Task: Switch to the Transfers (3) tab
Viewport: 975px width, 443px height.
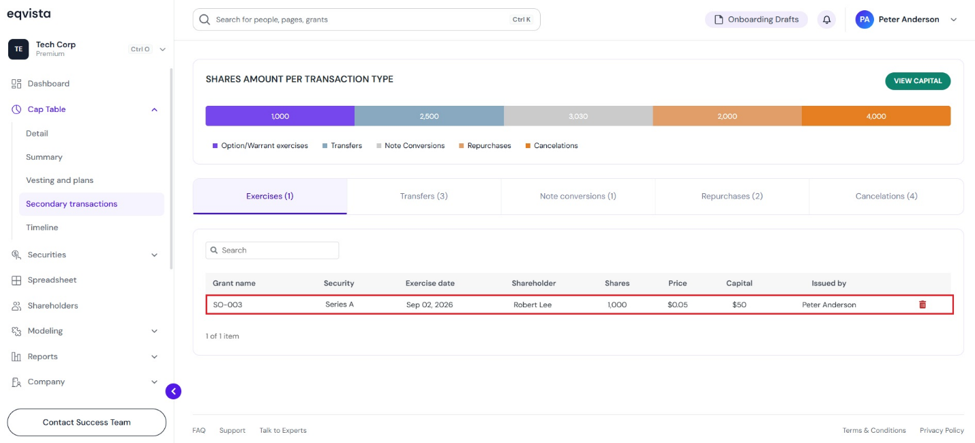Action: (x=424, y=196)
